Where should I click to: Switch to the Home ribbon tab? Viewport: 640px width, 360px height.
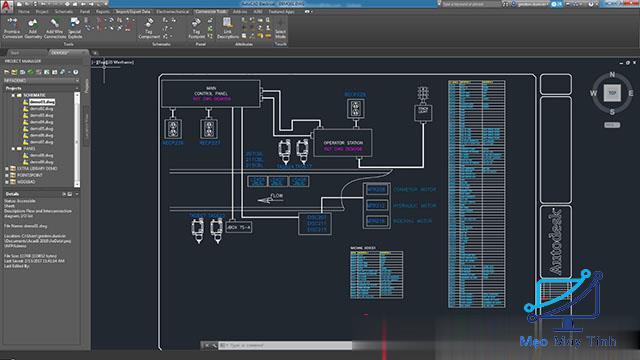(24, 12)
